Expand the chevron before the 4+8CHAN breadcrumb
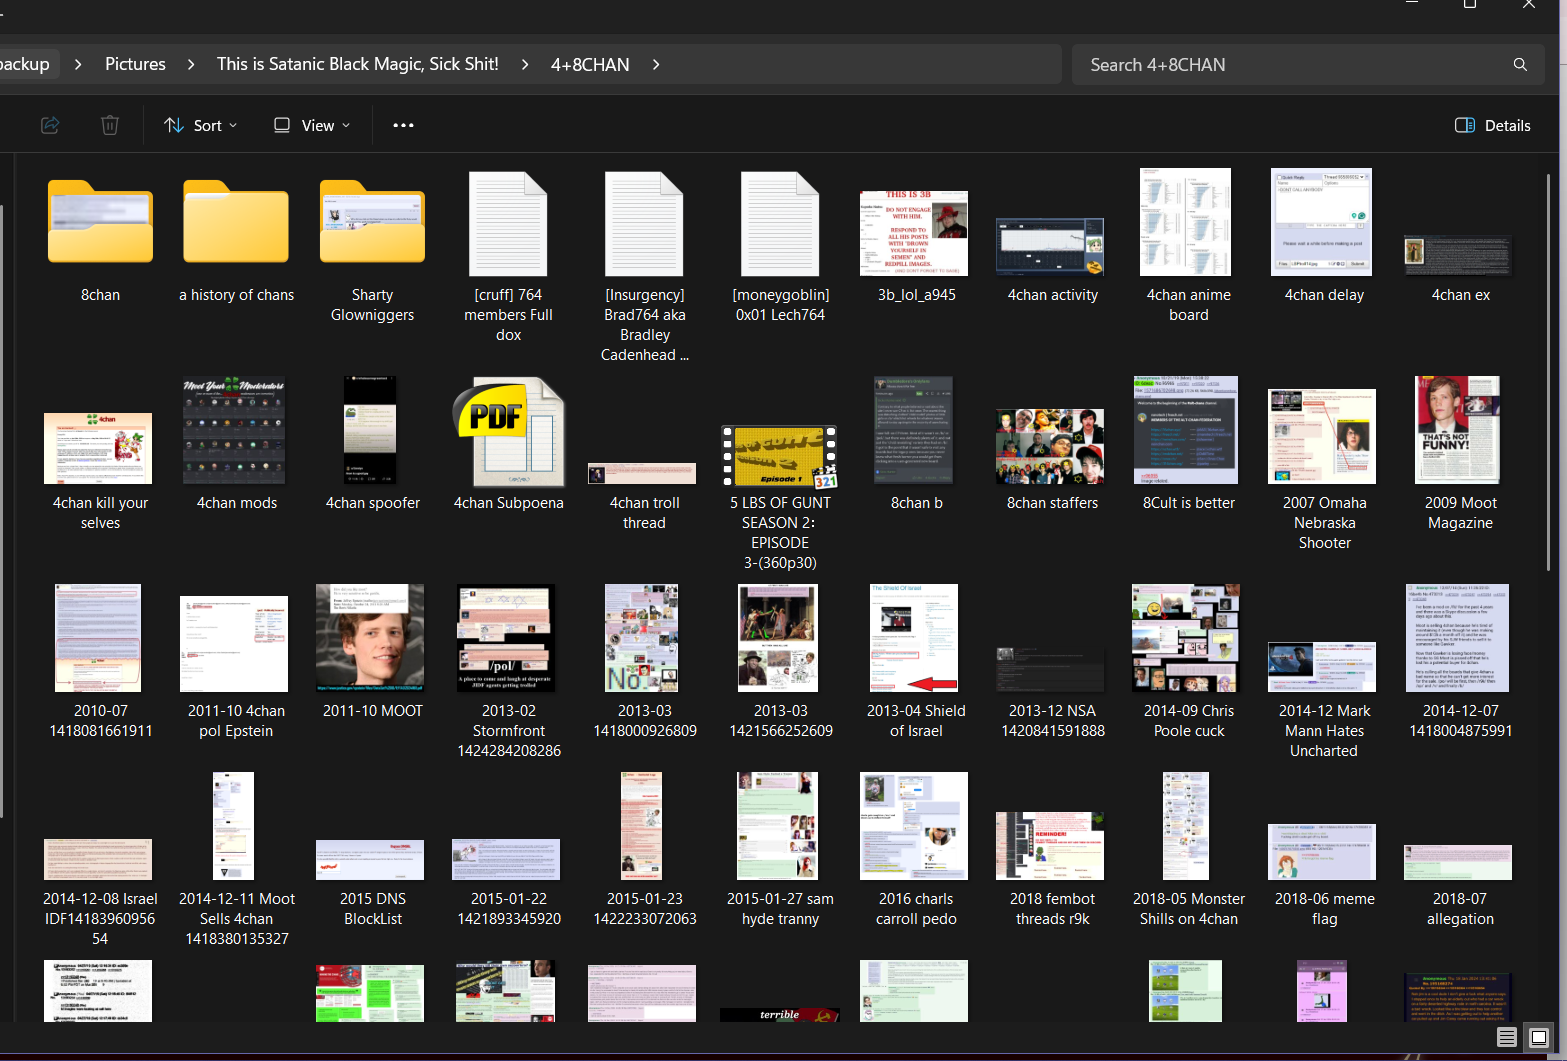 525,64
